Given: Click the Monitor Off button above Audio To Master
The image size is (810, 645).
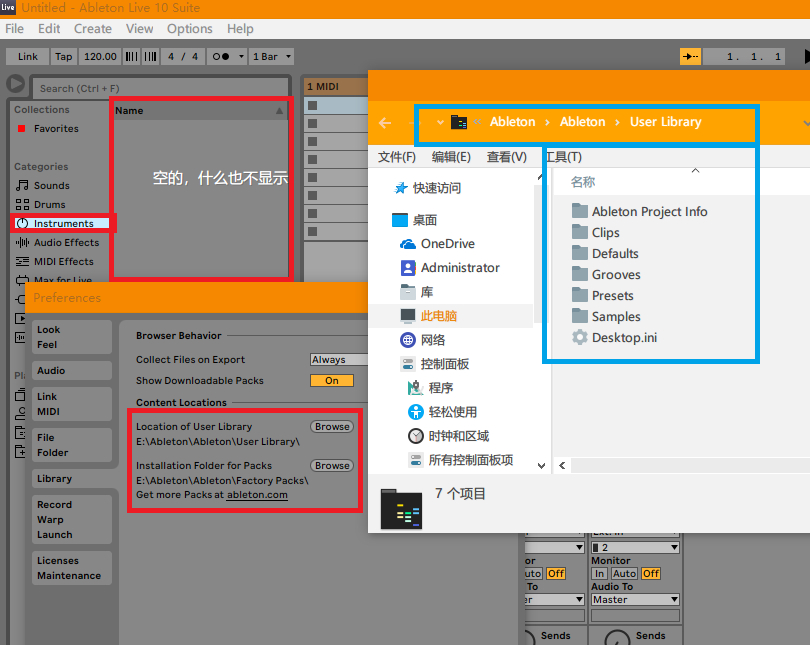Looking at the screenshot, I should pyautogui.click(x=651, y=574).
